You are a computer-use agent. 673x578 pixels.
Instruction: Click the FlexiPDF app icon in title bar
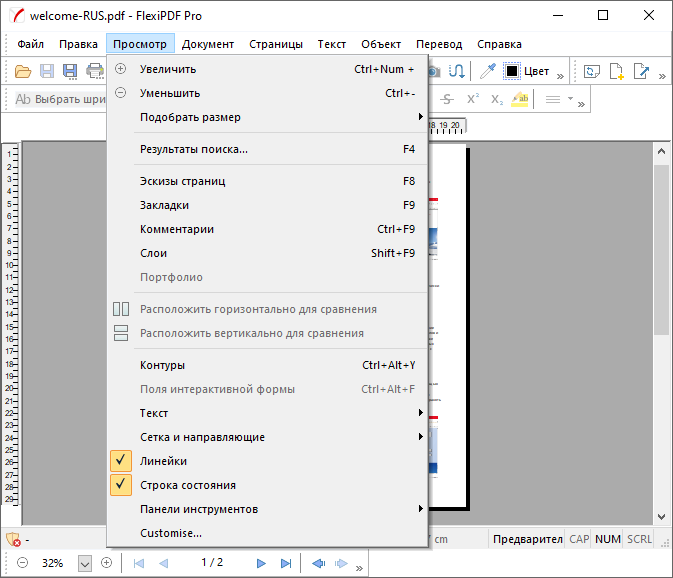(18, 15)
